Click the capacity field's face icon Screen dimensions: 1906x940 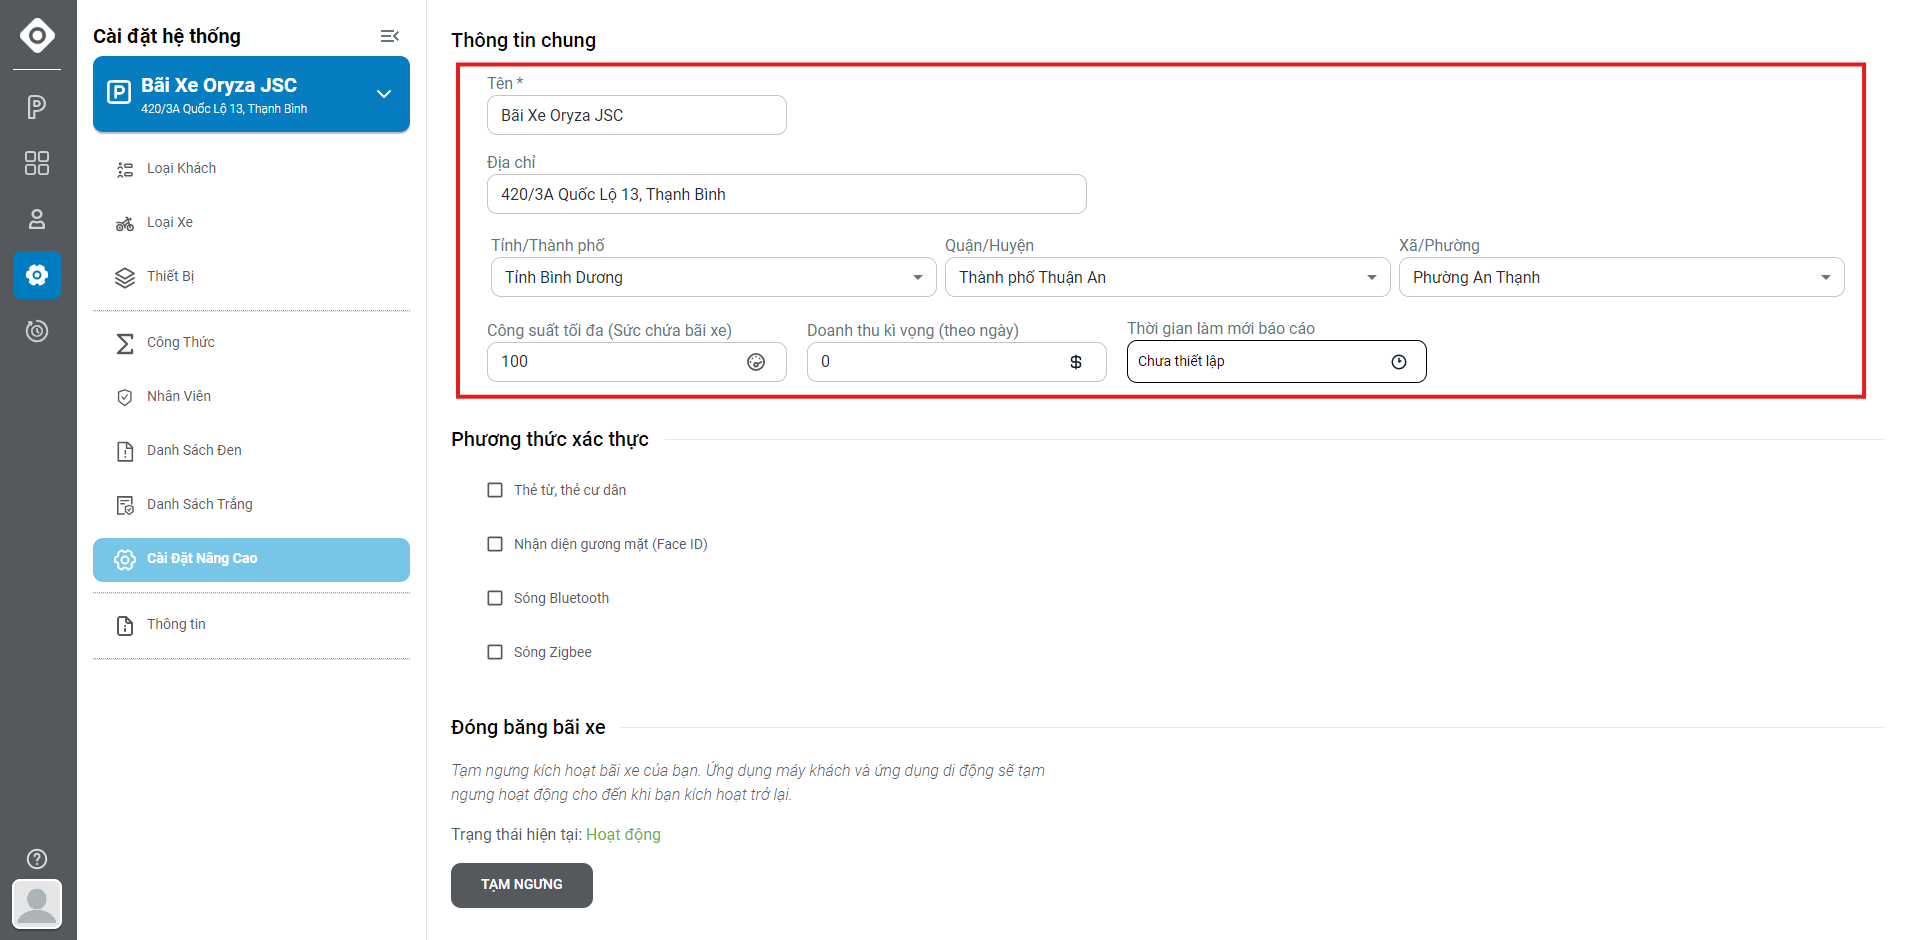(x=756, y=362)
